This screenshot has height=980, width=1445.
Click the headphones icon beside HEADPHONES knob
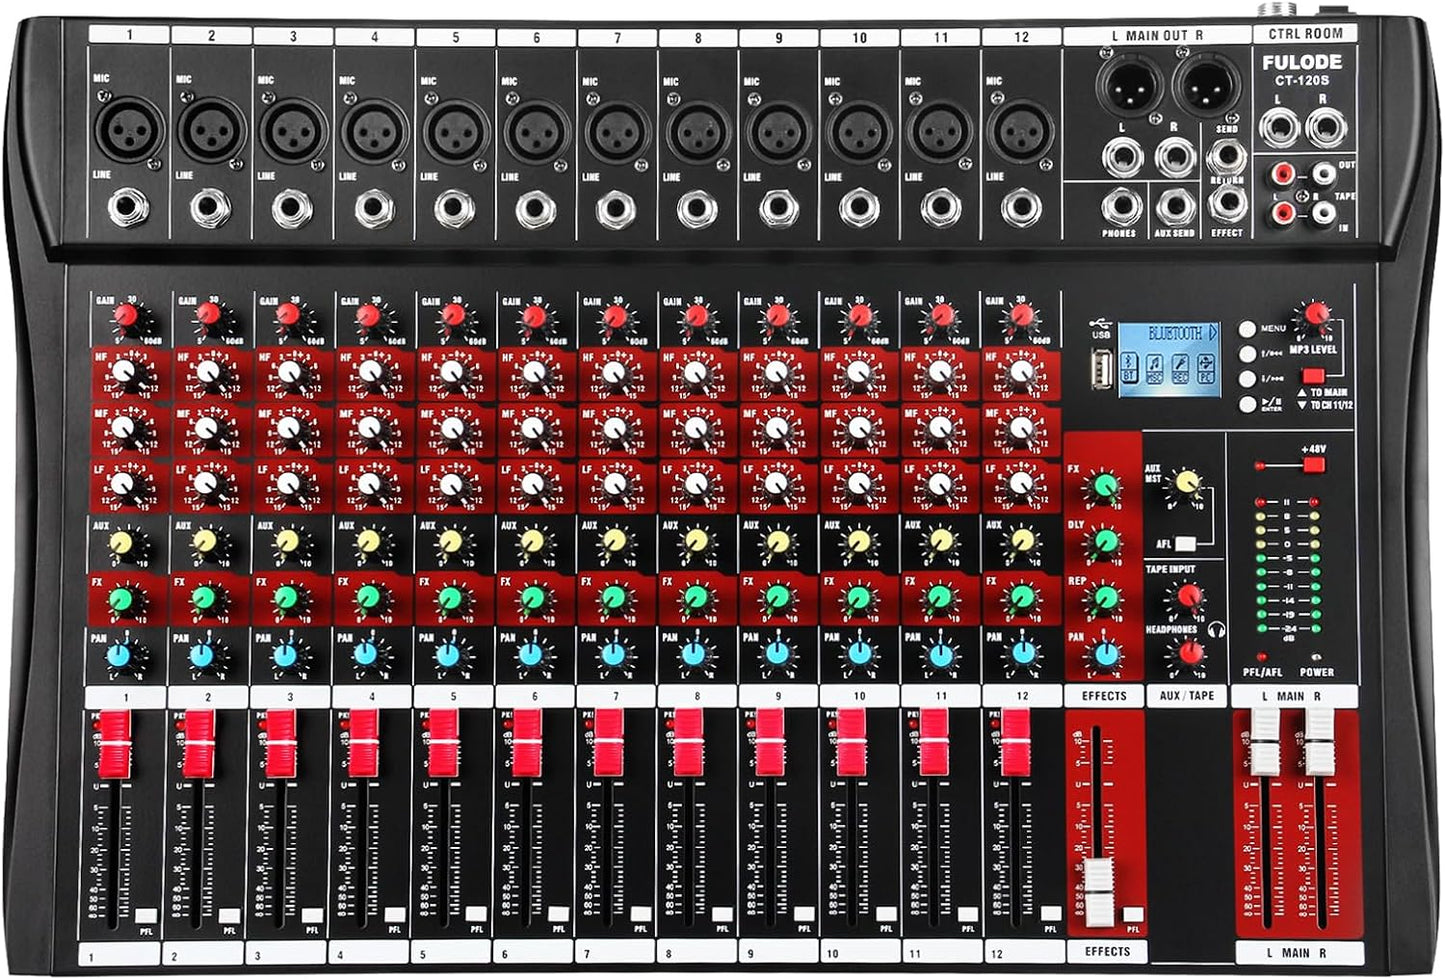pos(1217,630)
